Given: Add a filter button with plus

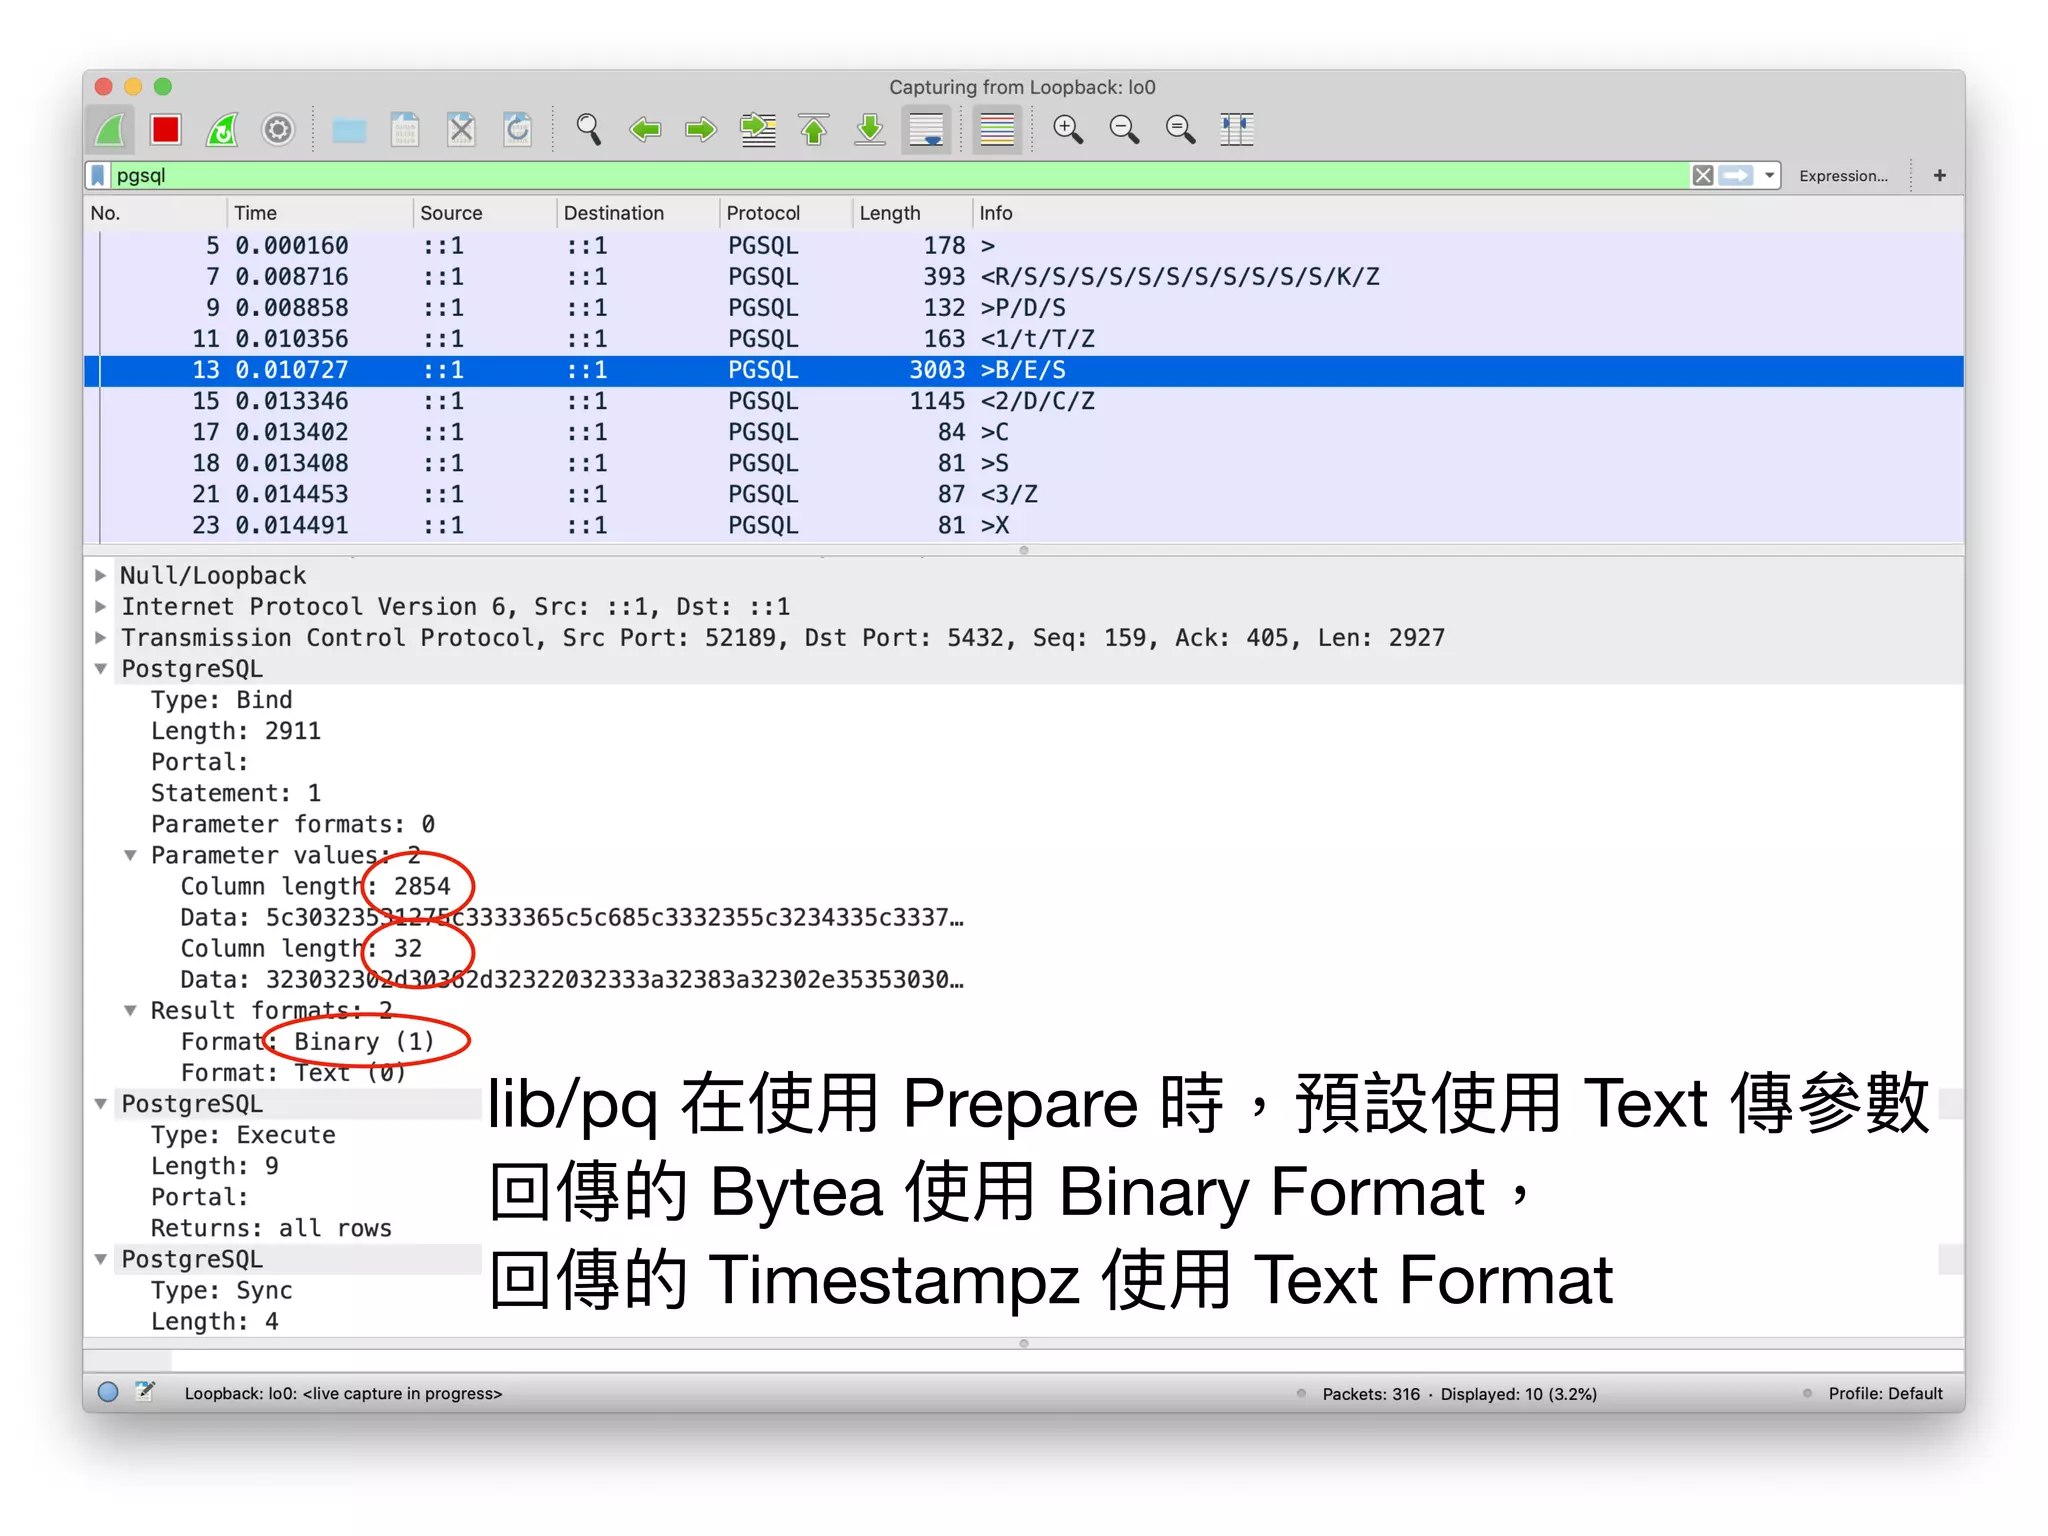Looking at the screenshot, I should [x=1940, y=176].
